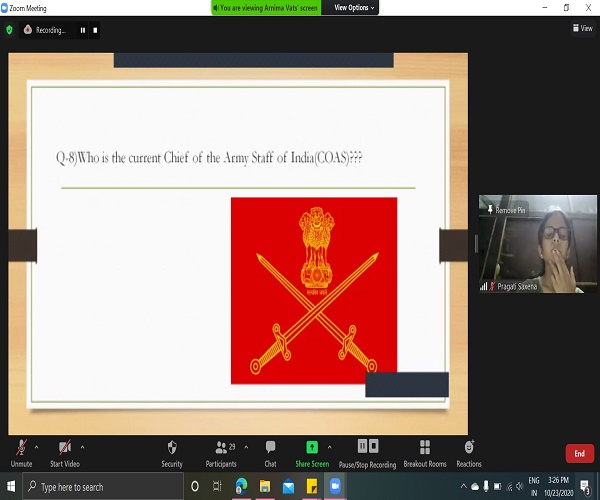
Task: Click the battery tray icon
Action: 497,487
